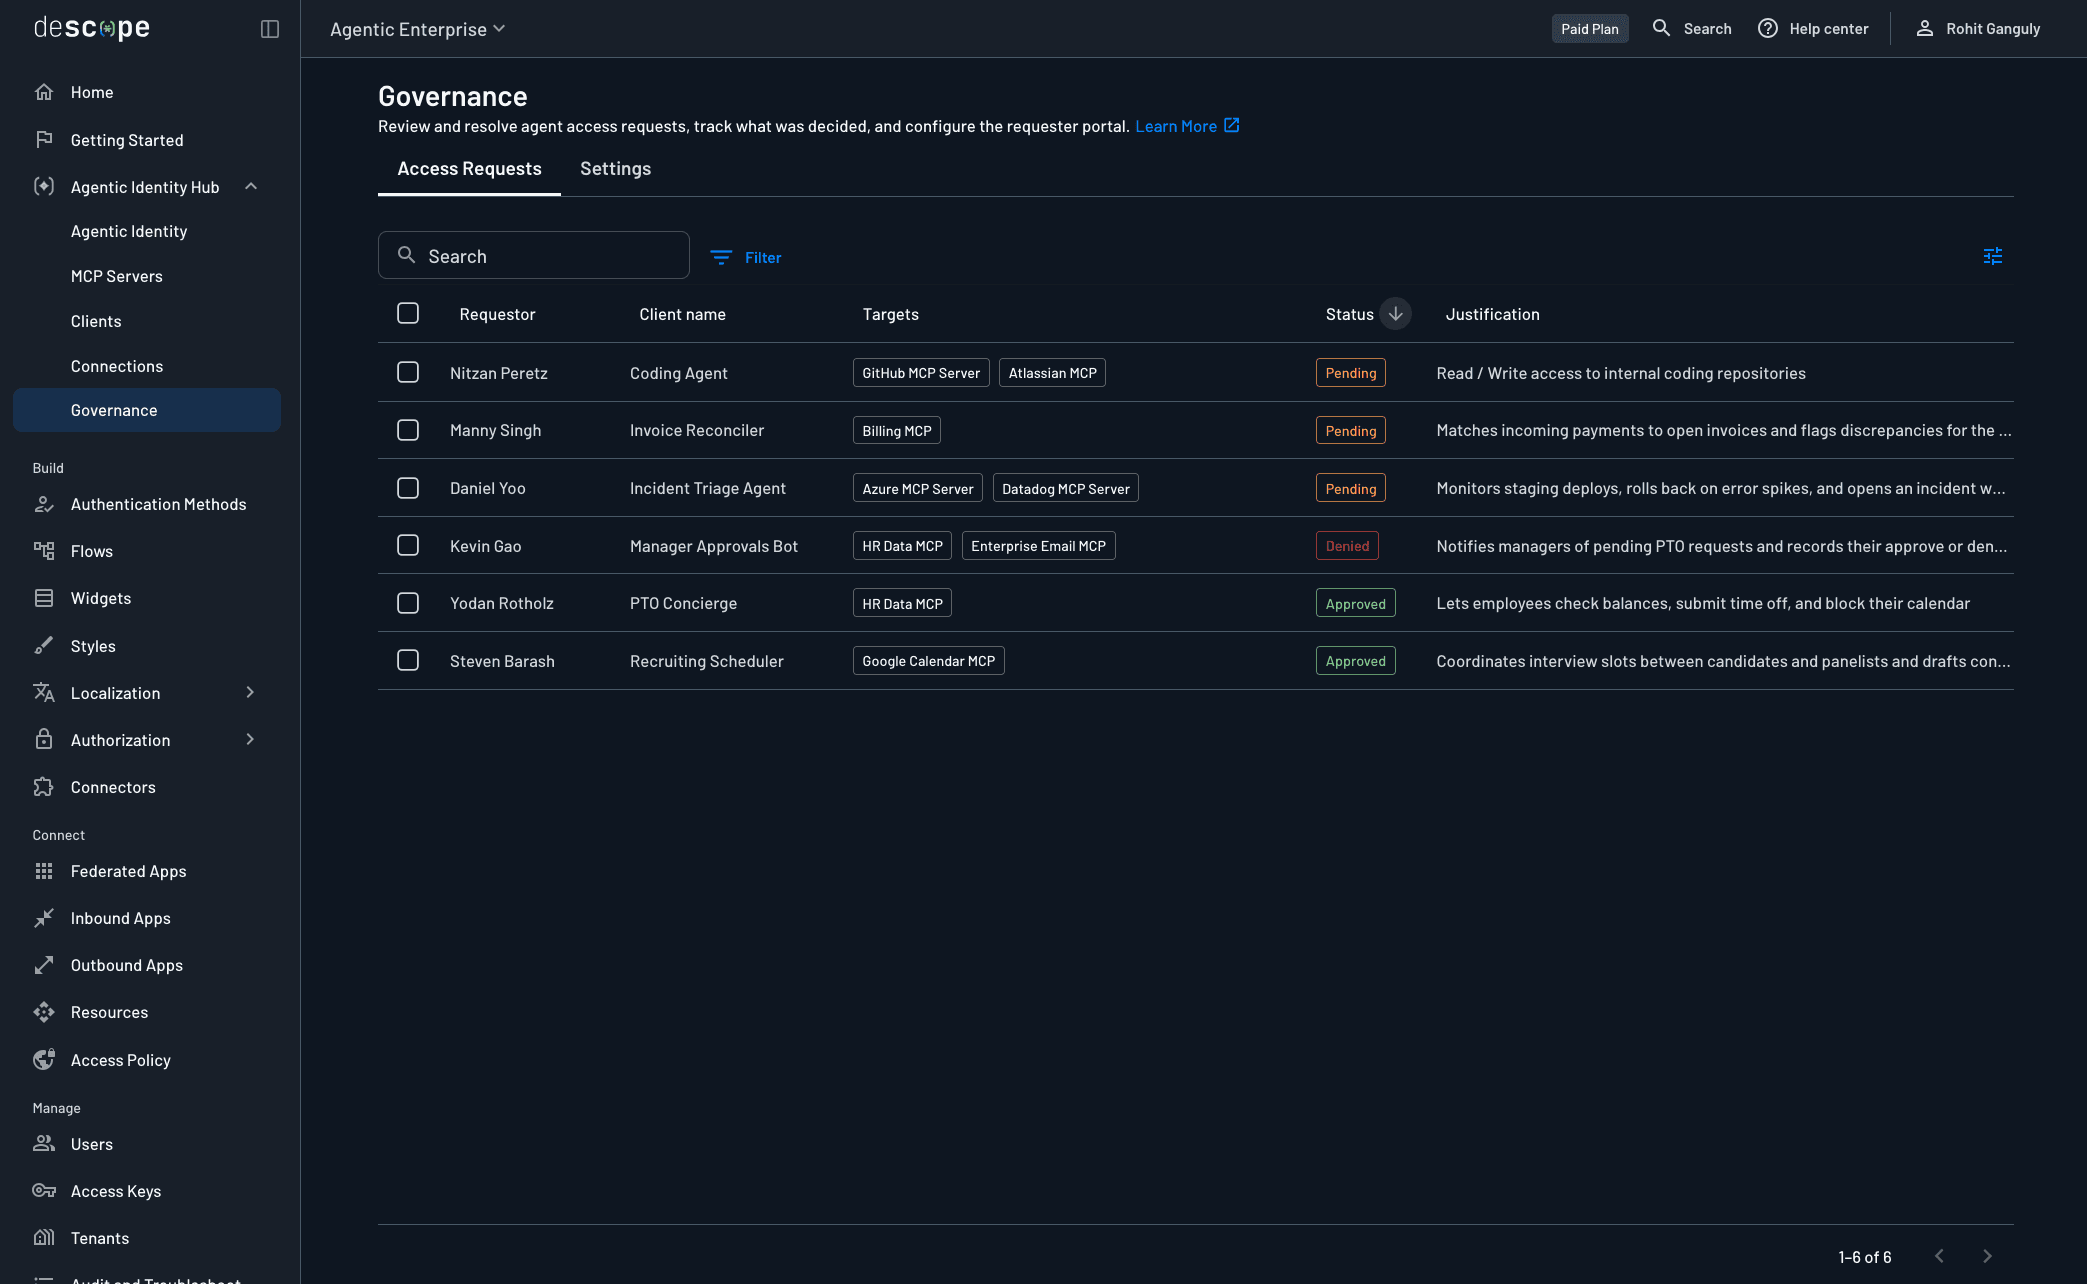Switch to the Settings tab

(615, 169)
